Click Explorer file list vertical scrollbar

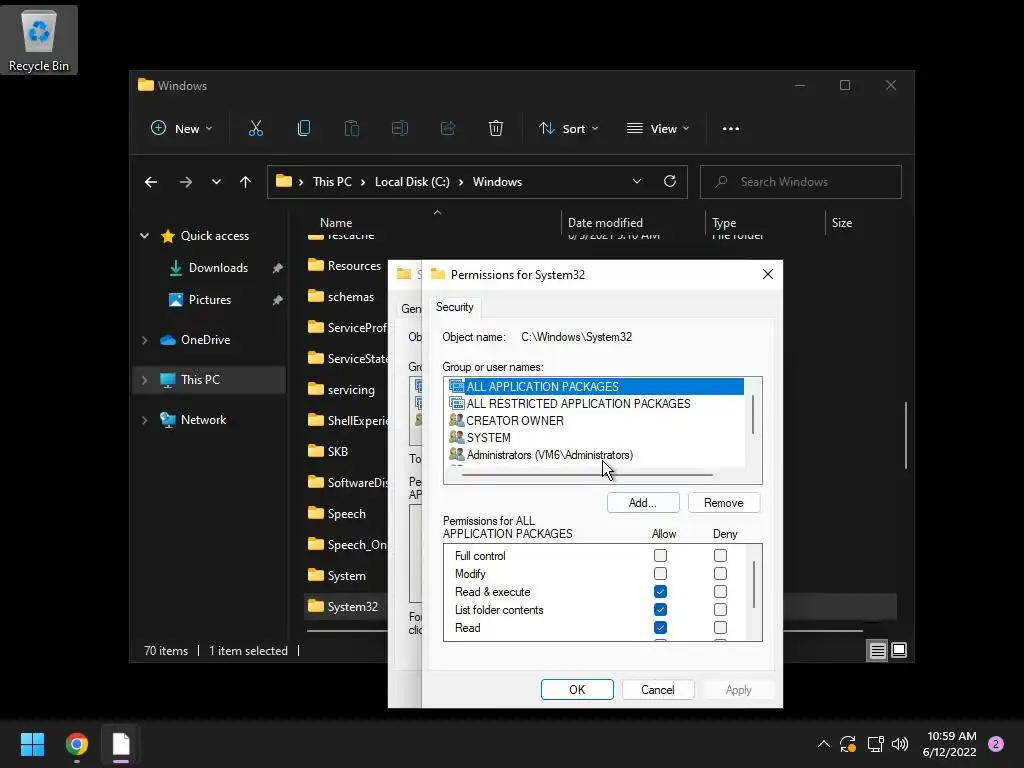coord(906,435)
